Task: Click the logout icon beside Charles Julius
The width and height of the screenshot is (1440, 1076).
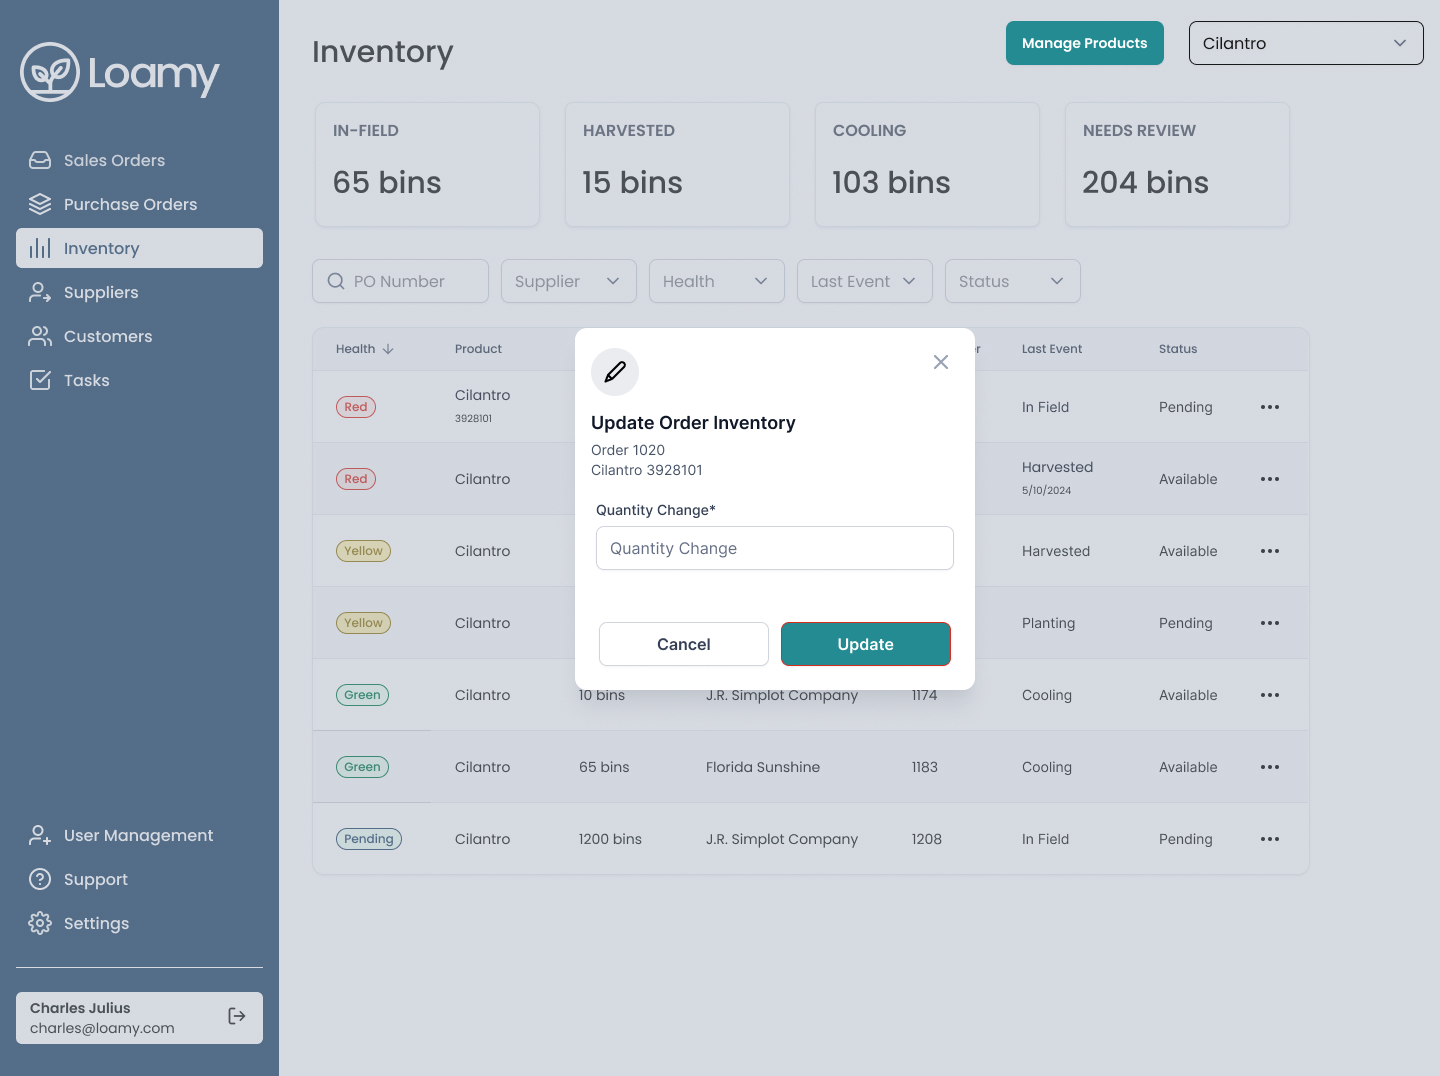Action: point(237,1016)
